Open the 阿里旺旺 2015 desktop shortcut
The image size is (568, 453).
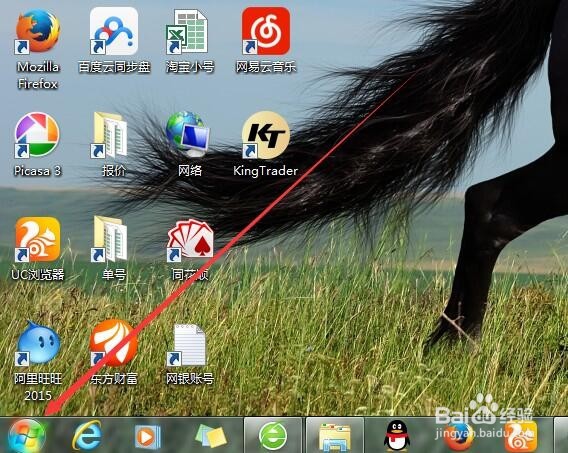point(38,343)
